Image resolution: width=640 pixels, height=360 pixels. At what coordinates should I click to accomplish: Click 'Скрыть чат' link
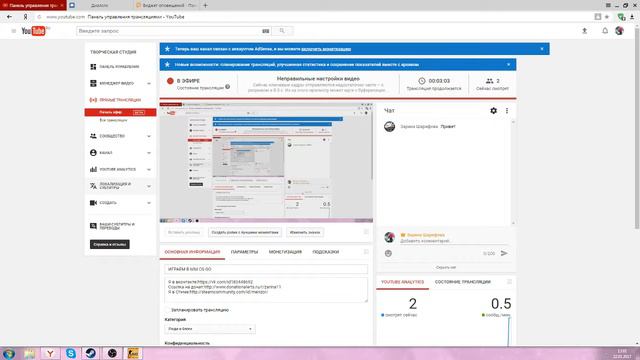[446, 267]
